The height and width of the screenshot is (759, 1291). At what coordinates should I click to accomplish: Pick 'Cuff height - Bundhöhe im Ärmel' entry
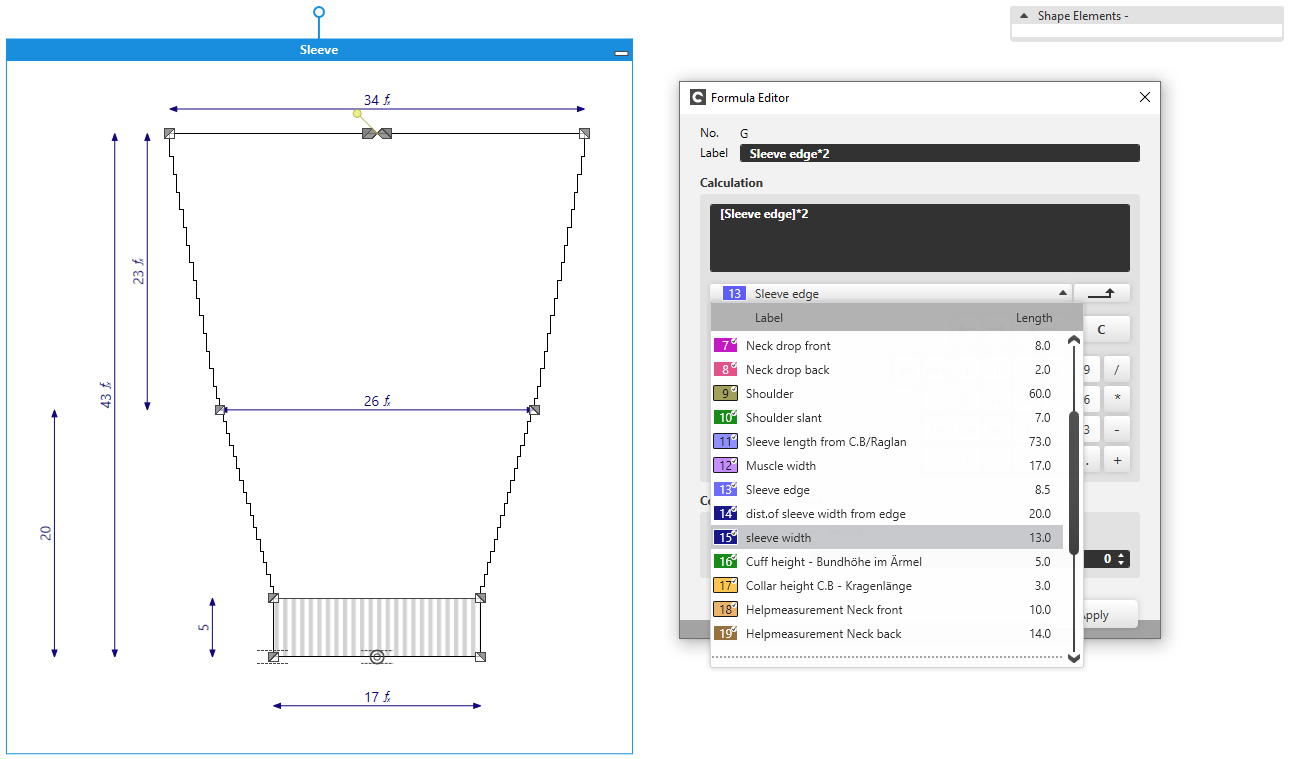coord(833,562)
